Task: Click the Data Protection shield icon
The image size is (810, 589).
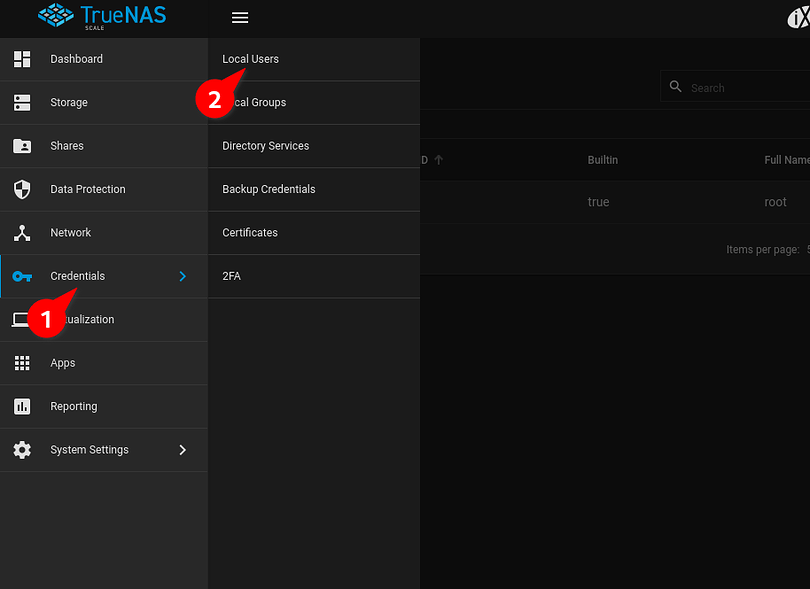Action: [22, 189]
